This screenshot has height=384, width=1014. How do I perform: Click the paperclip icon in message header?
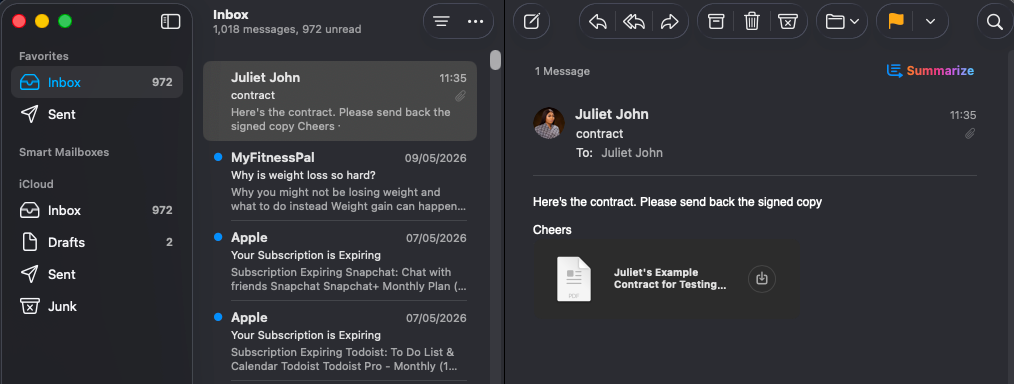[x=969, y=134]
